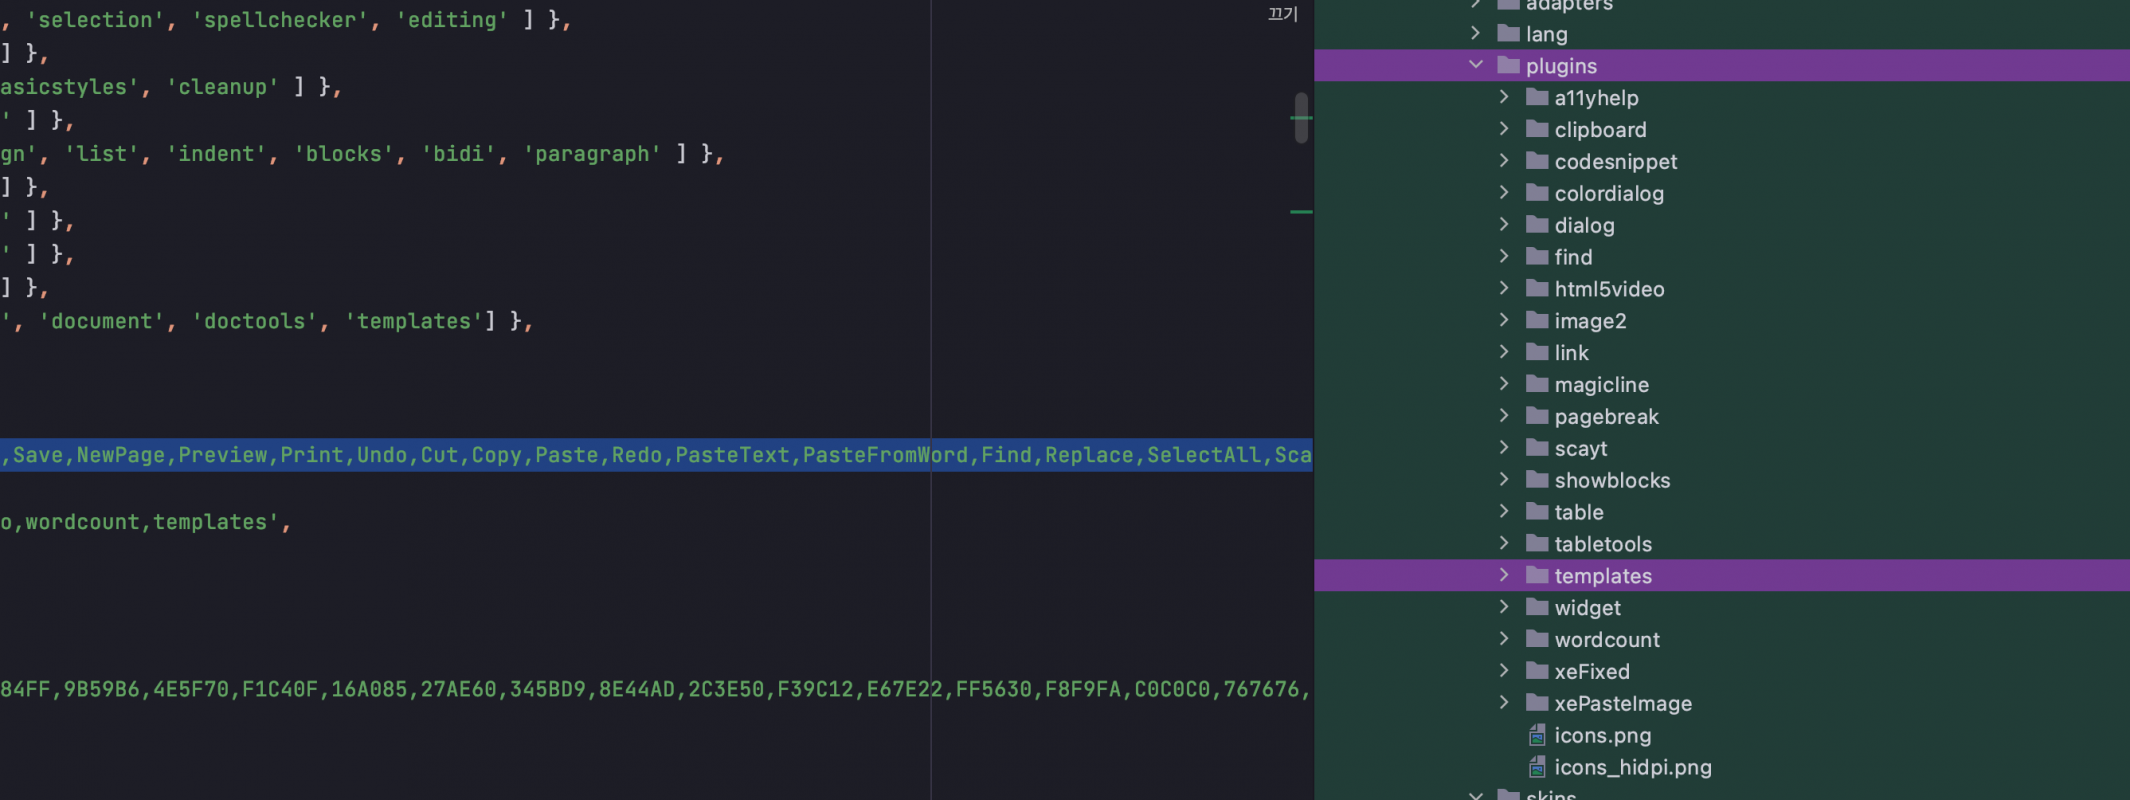Click the image2 folder icon
2130x800 pixels.
click(x=1537, y=321)
